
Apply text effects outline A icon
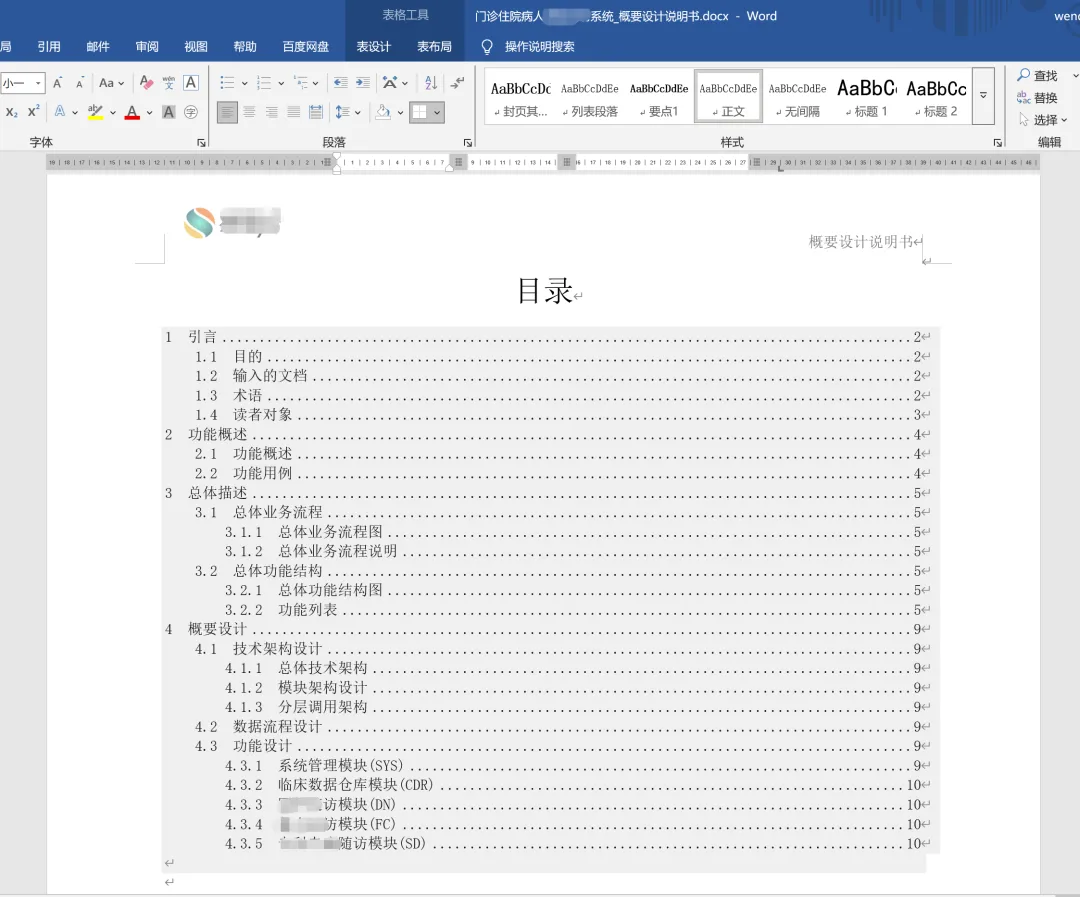tap(60, 112)
